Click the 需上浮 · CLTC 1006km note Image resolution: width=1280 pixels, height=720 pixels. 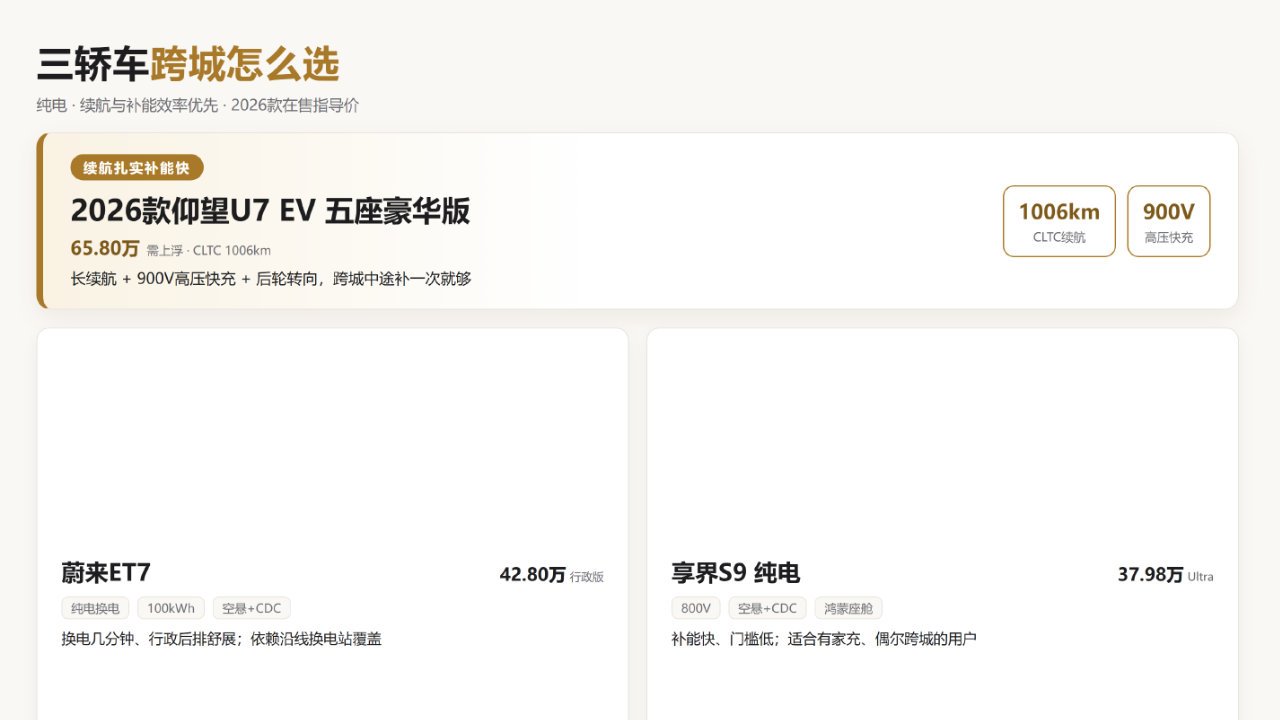coord(209,250)
